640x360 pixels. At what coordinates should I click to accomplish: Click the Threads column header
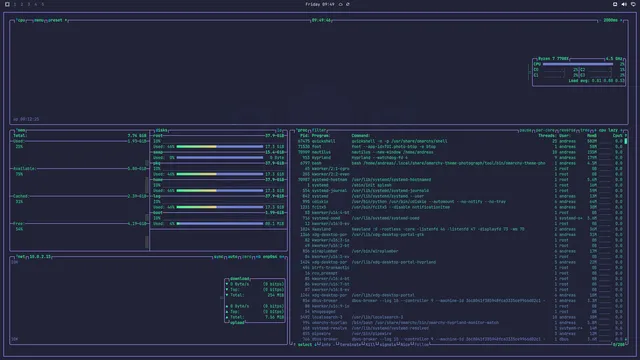click(547, 136)
